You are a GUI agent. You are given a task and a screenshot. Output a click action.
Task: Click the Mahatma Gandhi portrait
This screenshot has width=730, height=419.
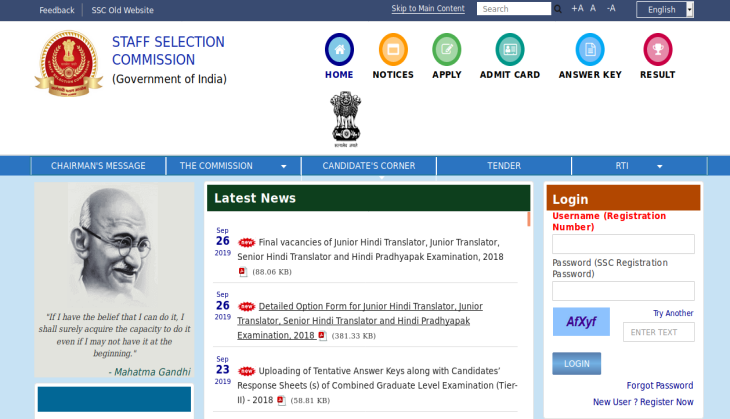pos(115,245)
